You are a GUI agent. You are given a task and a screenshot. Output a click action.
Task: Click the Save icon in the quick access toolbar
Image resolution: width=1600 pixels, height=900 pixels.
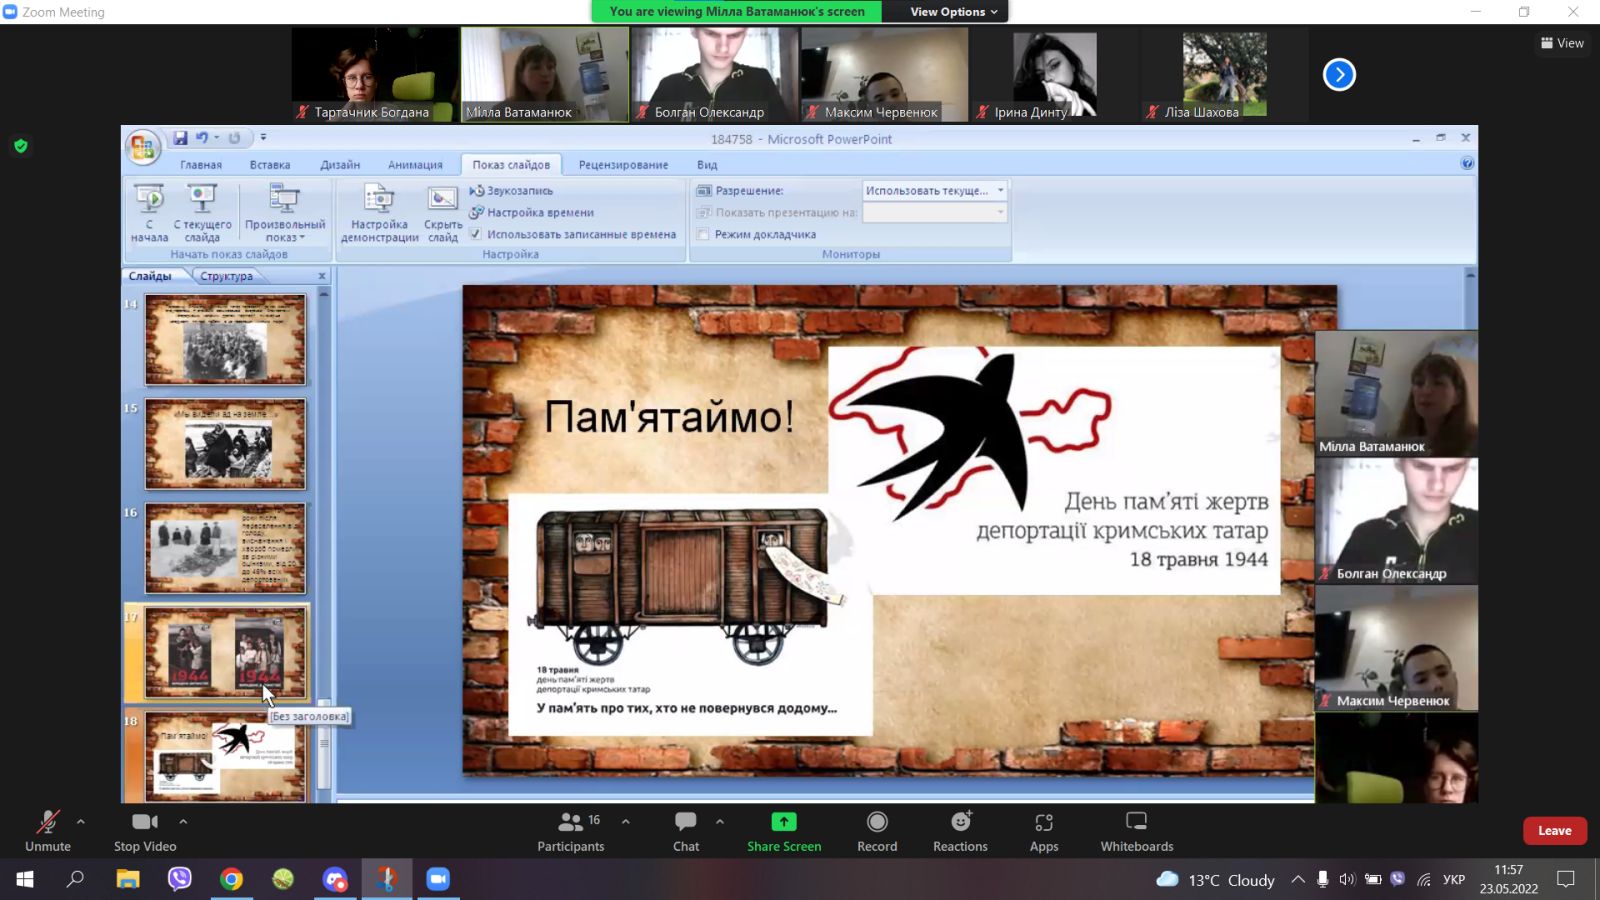(x=180, y=138)
